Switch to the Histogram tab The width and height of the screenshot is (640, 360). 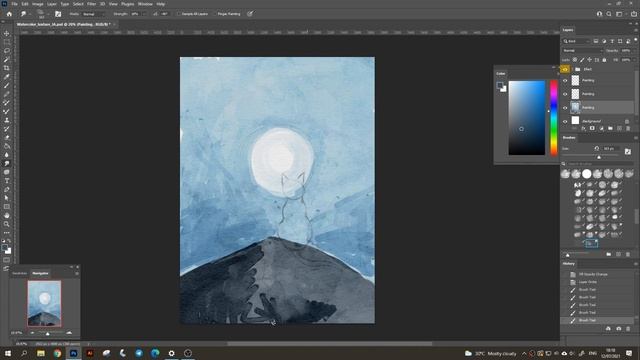click(20, 273)
